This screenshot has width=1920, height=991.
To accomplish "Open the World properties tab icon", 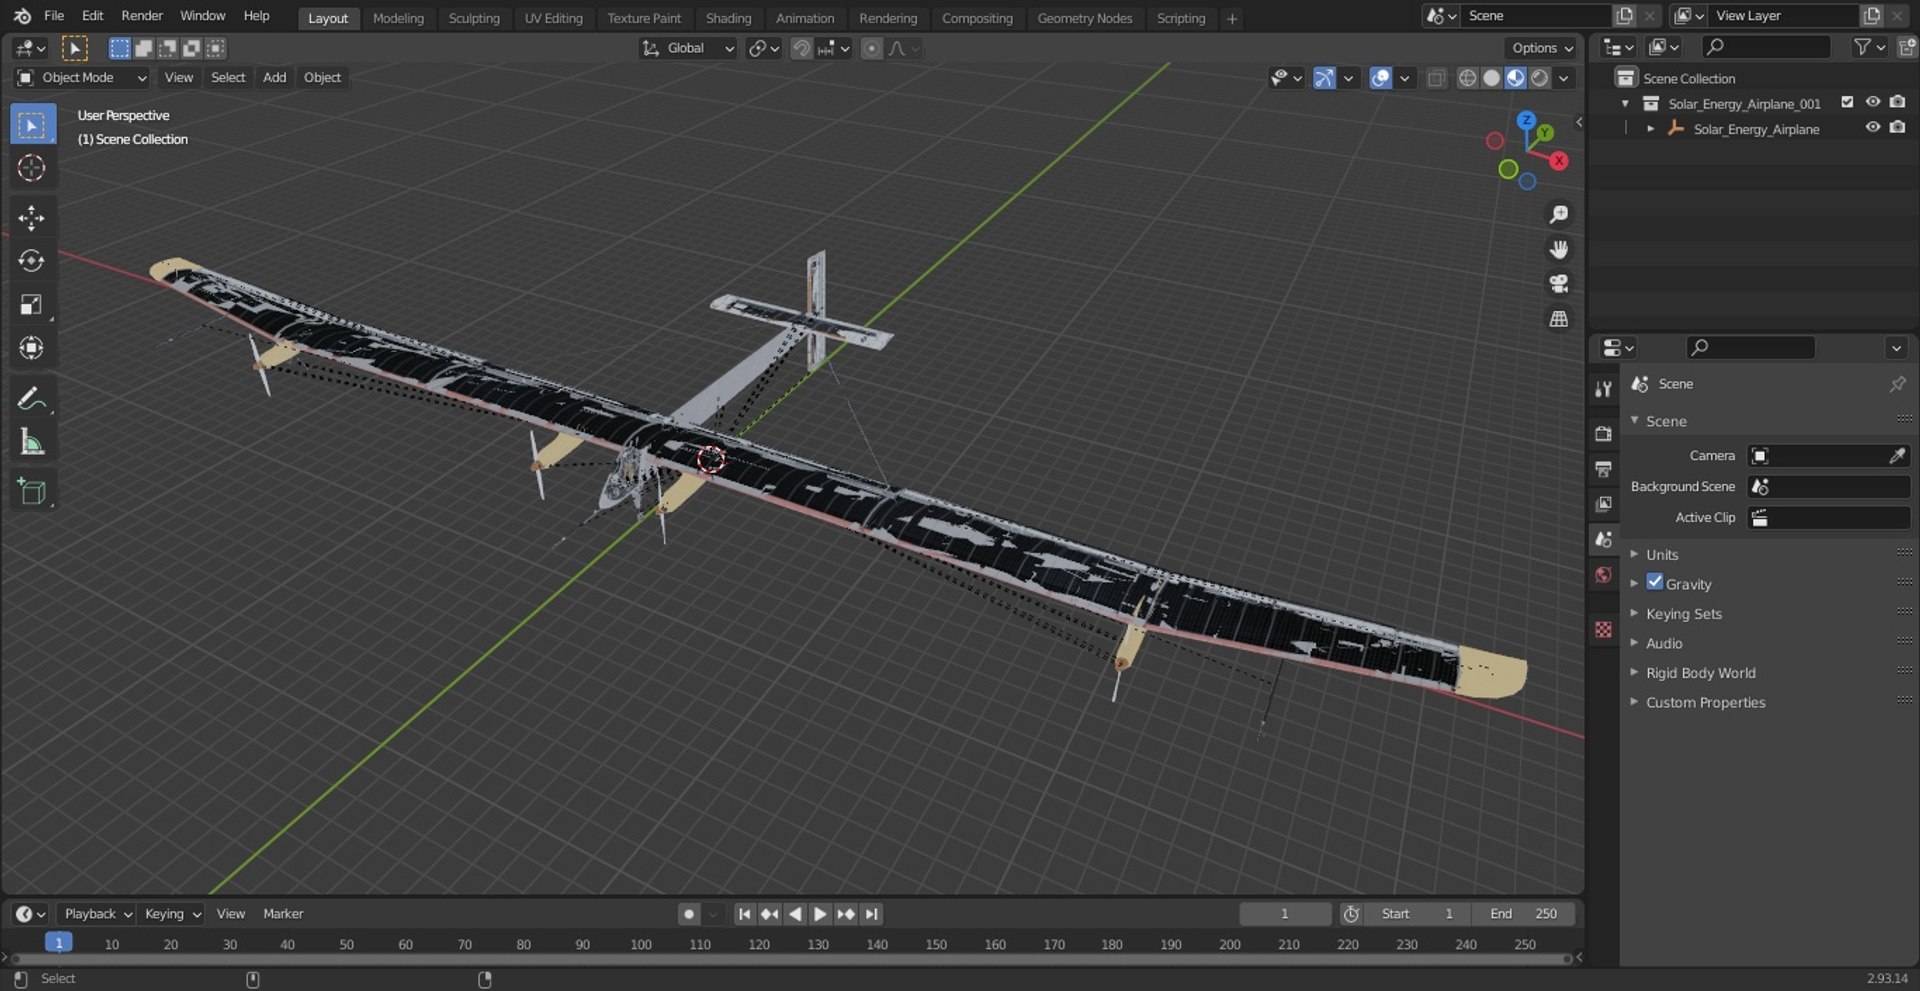I will pyautogui.click(x=1603, y=574).
